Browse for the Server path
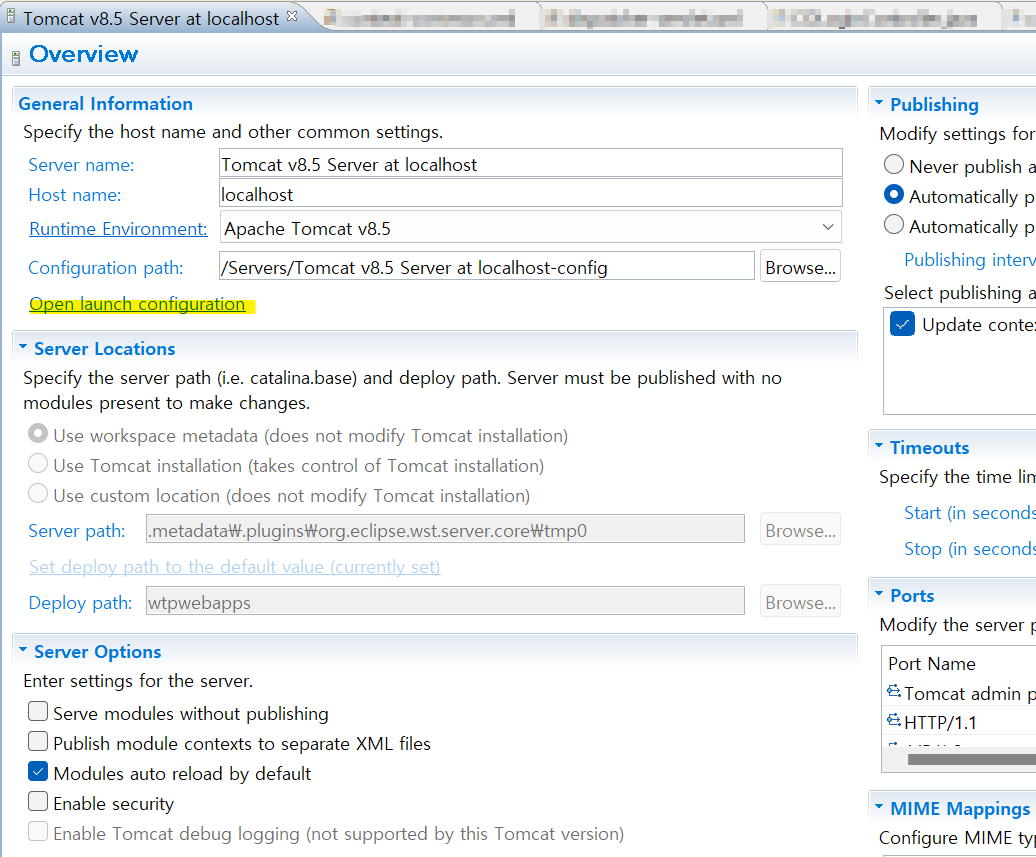Image resolution: width=1036 pixels, height=857 pixels. 800,529
